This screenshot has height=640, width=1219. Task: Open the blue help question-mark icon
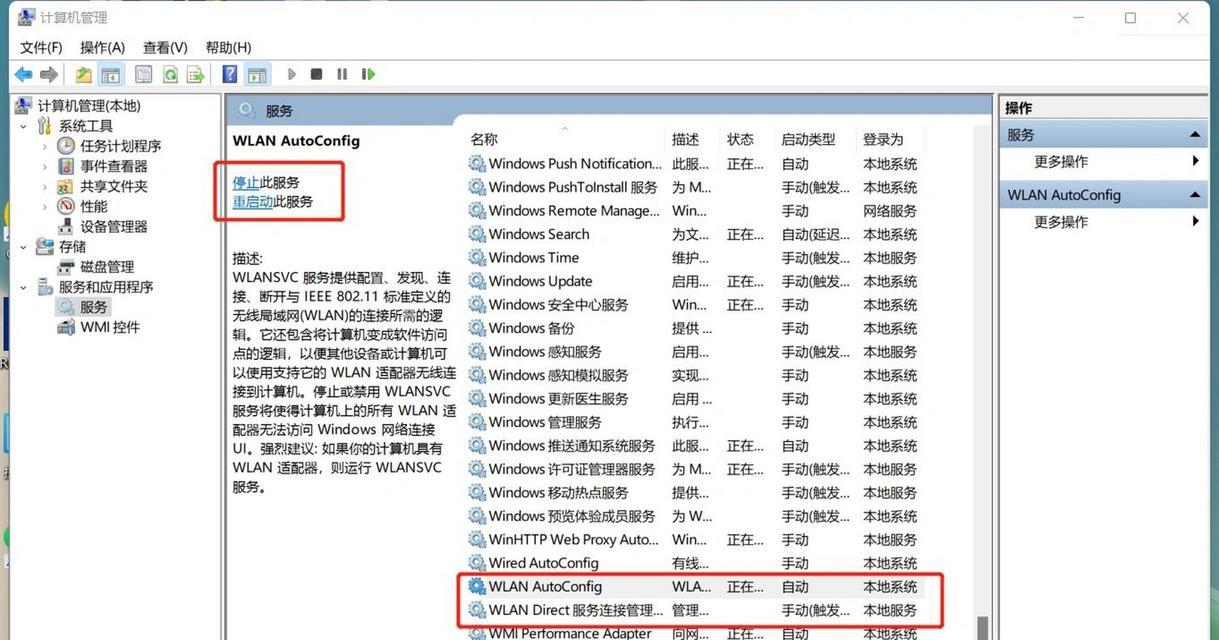(x=230, y=74)
